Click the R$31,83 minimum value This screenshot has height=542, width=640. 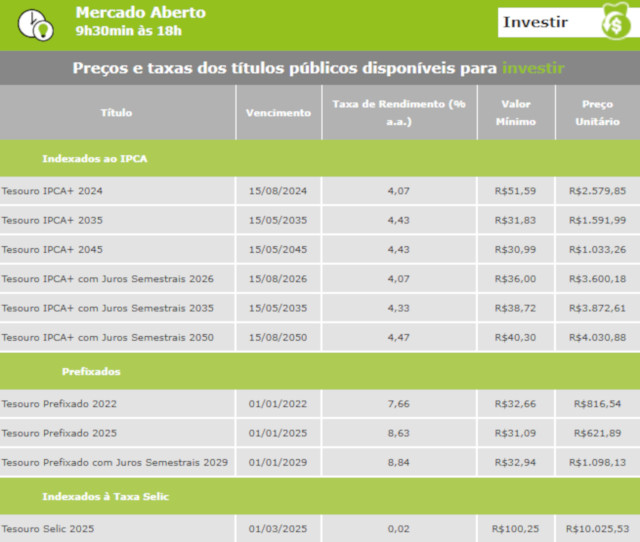coord(515,220)
